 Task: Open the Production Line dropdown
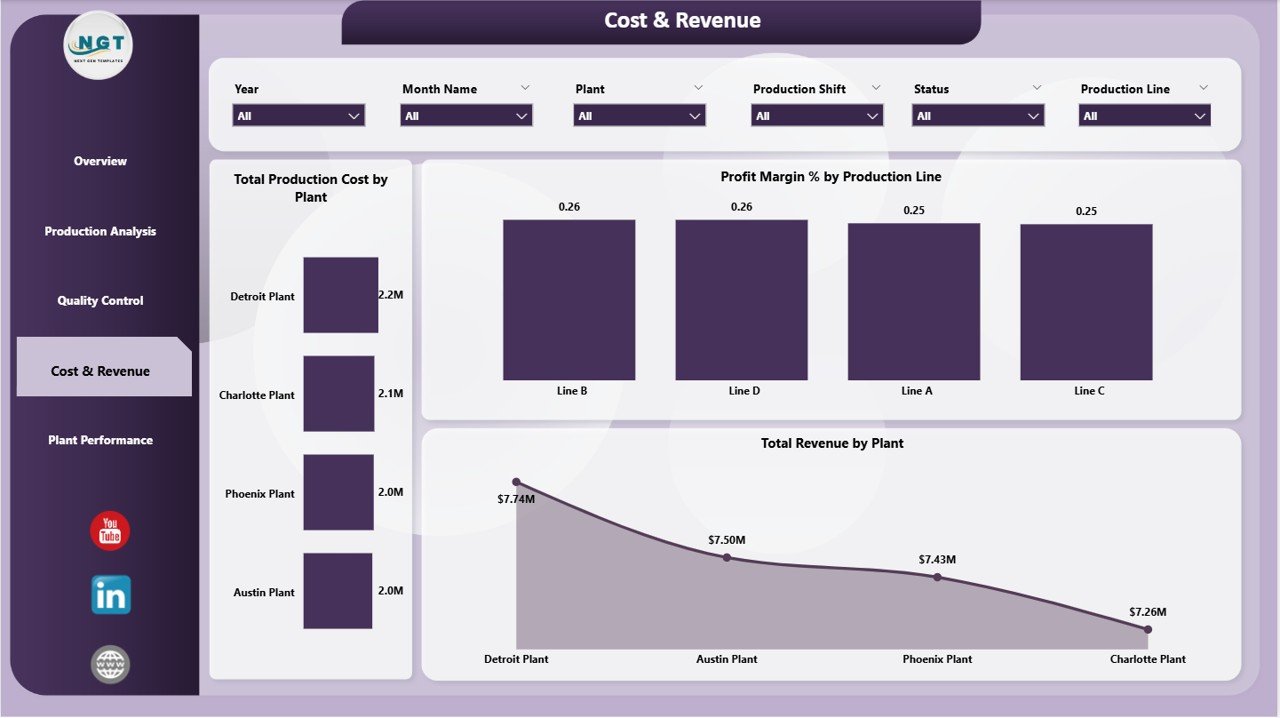1143,115
